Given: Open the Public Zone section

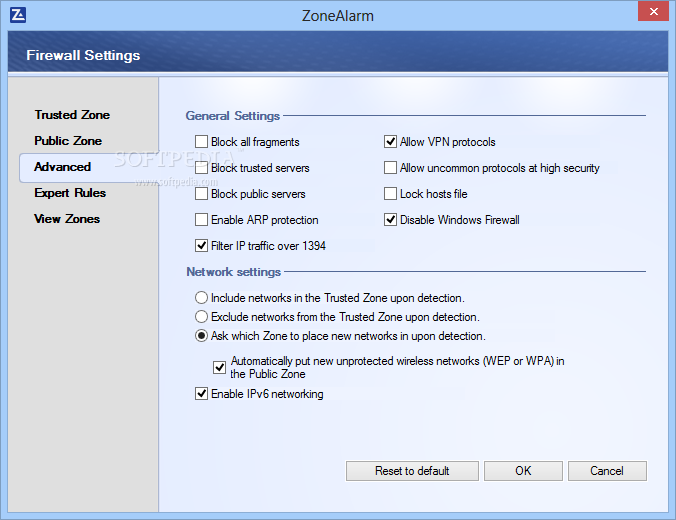Looking at the screenshot, I should (x=68, y=141).
